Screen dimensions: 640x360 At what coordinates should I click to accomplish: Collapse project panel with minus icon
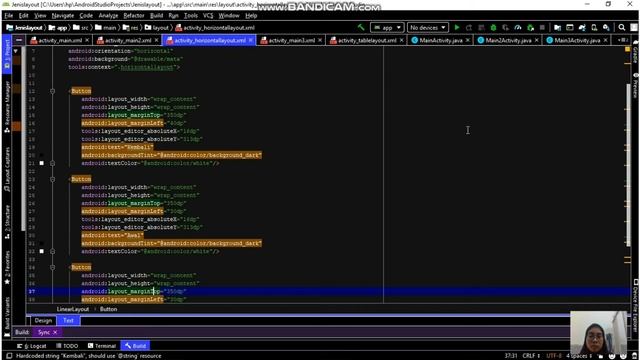point(19,40)
